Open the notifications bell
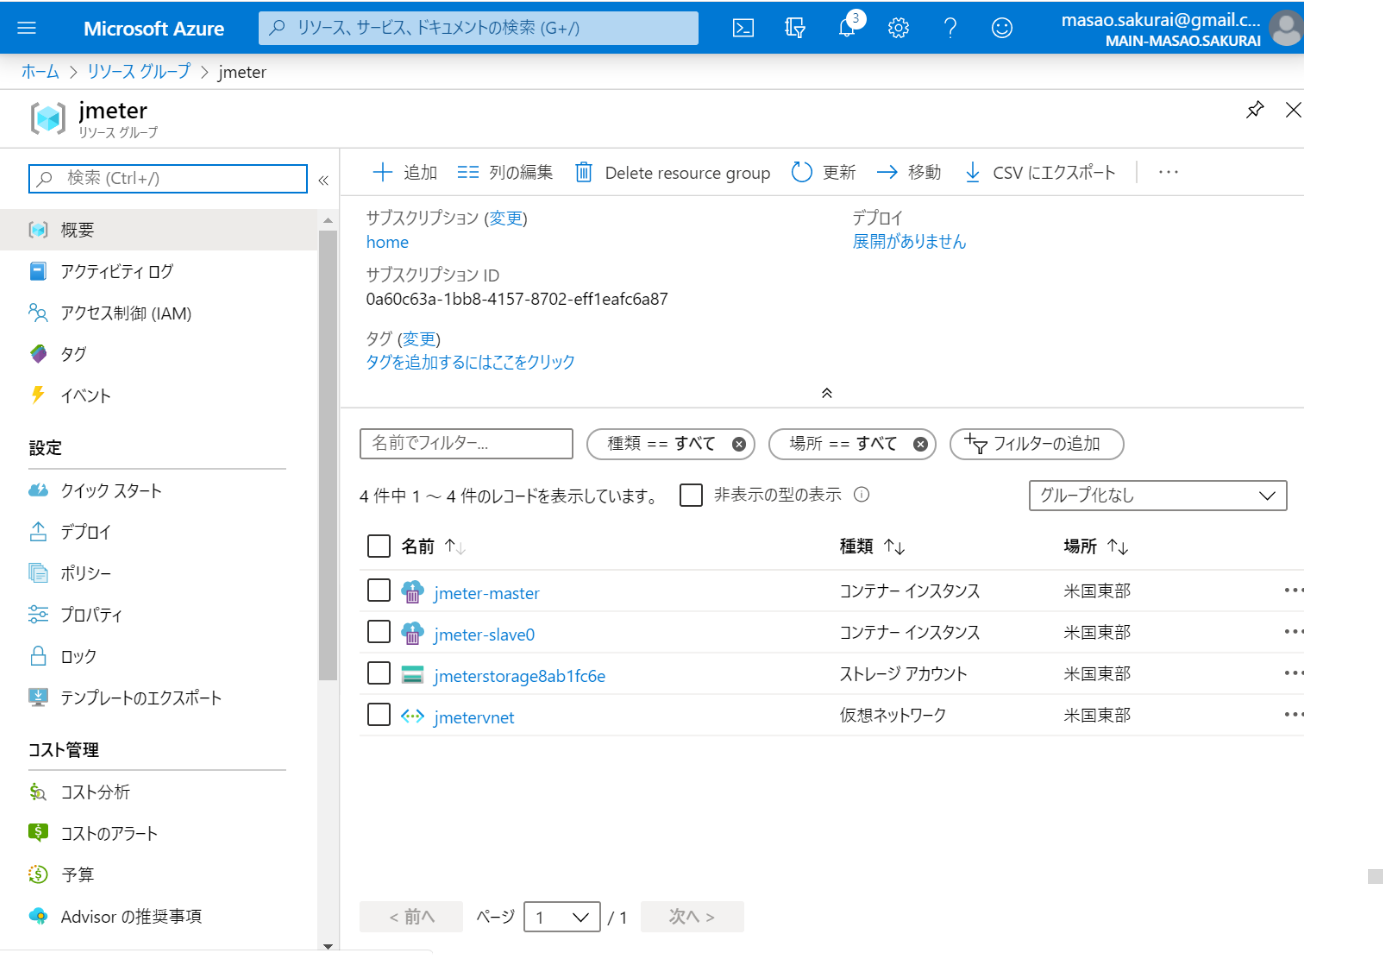1384x955 pixels. 847,28
